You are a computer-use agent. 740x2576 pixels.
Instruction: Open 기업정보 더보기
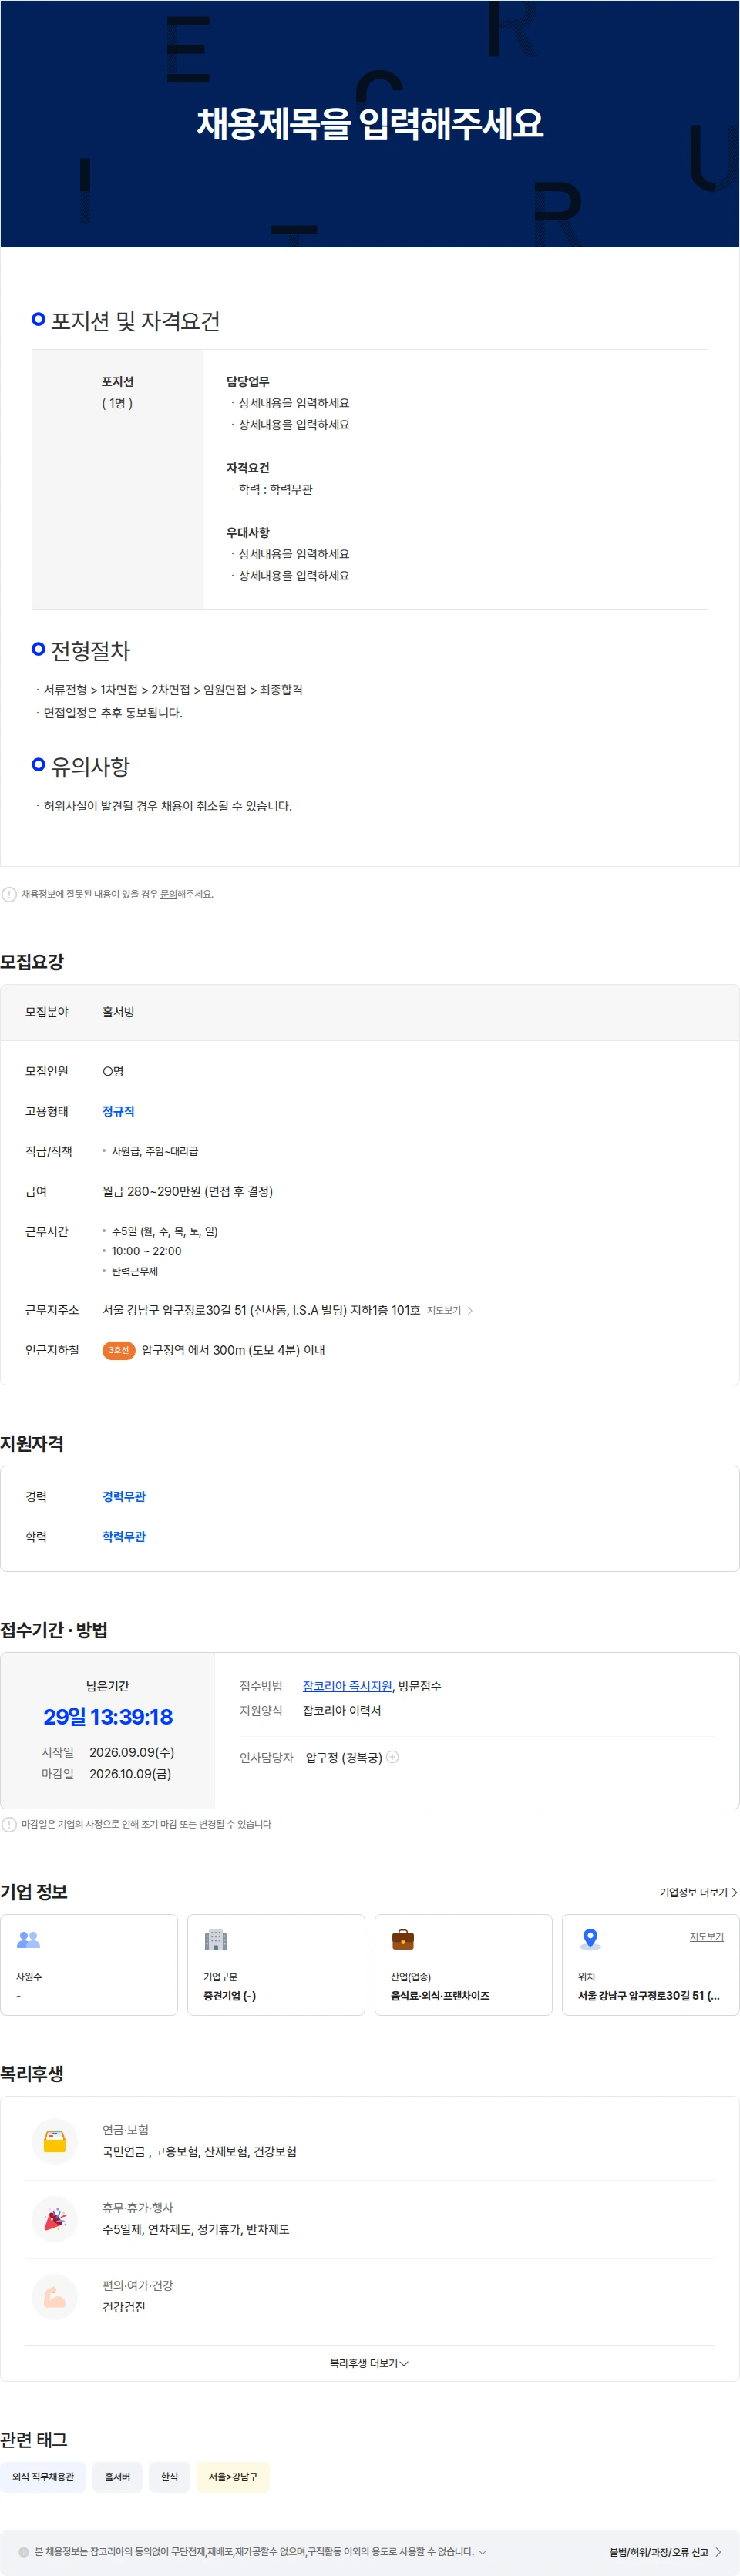(698, 1892)
